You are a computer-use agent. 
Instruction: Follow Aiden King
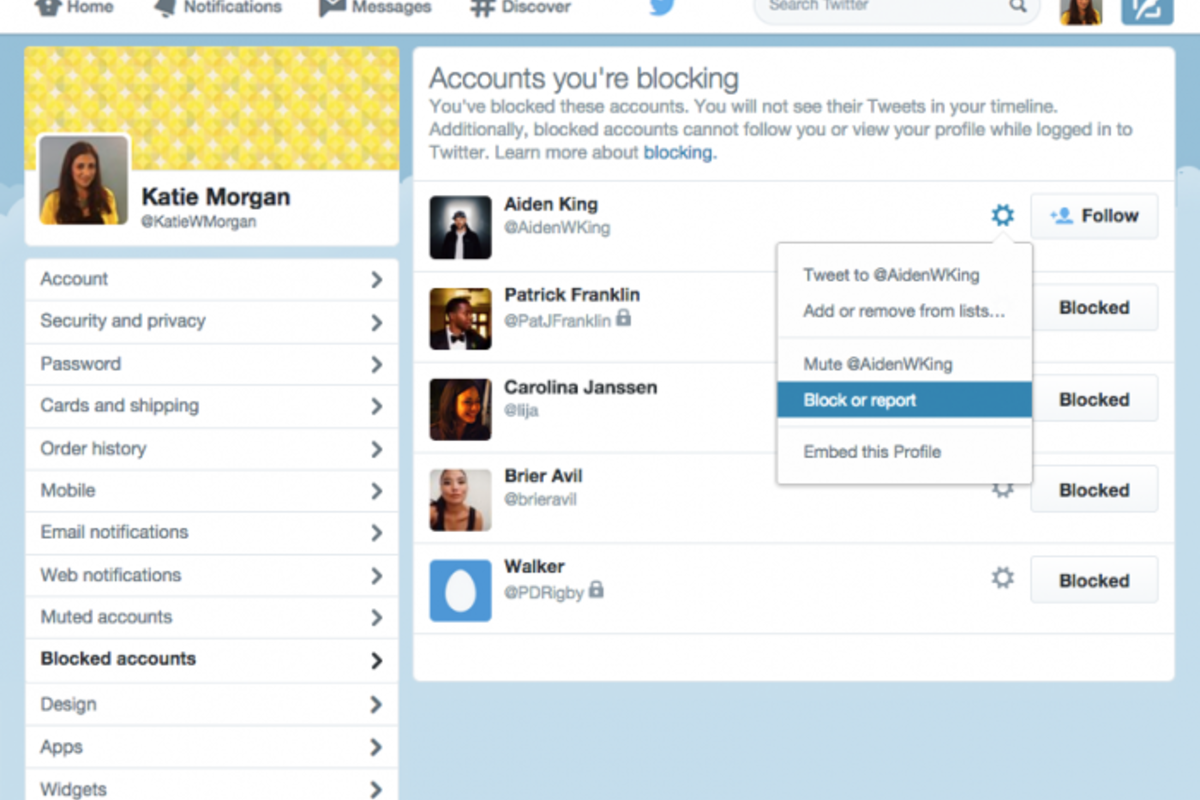(1094, 215)
